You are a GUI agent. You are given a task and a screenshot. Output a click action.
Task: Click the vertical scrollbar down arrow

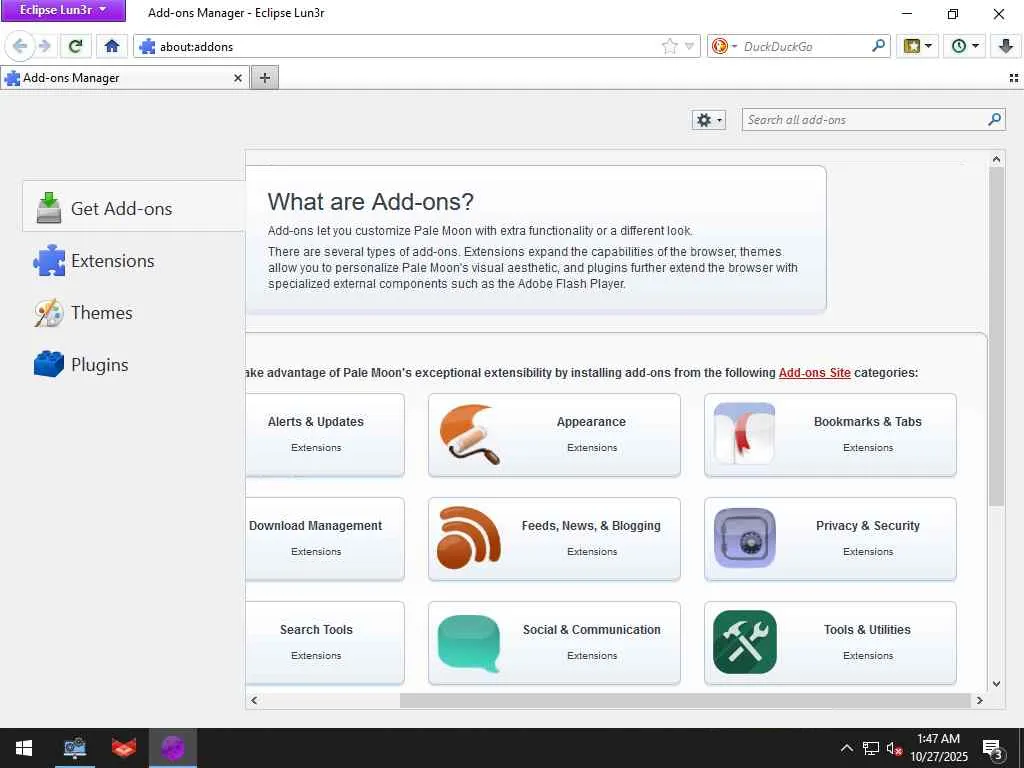pos(996,684)
